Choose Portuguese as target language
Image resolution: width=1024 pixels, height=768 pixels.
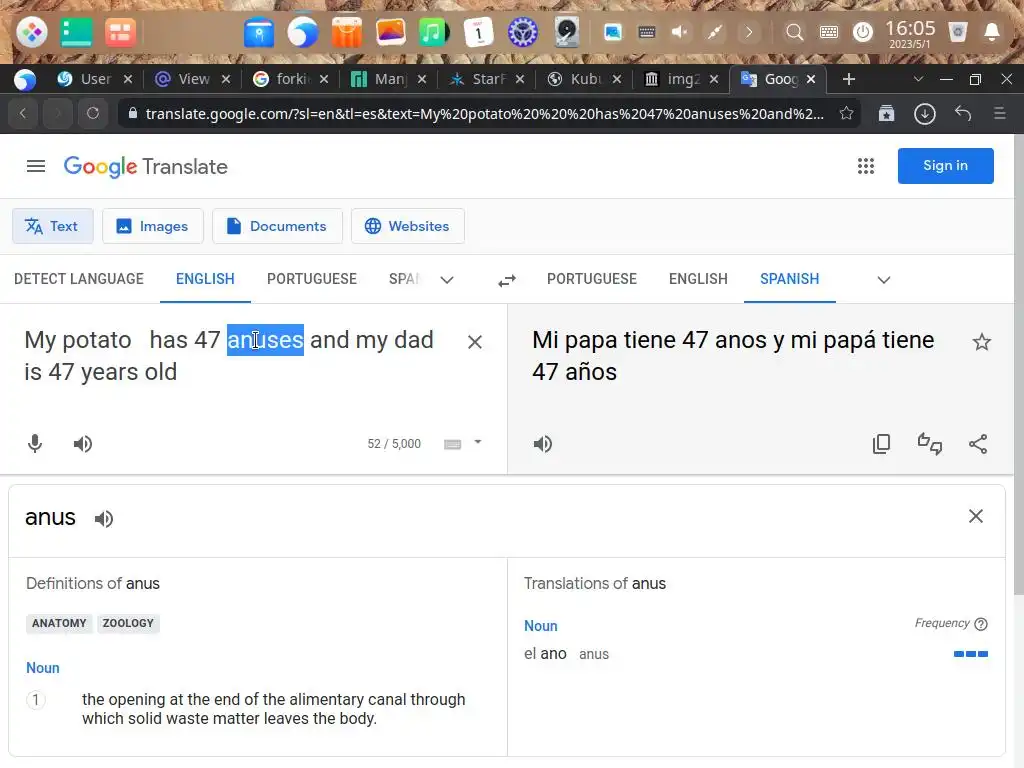pos(592,280)
